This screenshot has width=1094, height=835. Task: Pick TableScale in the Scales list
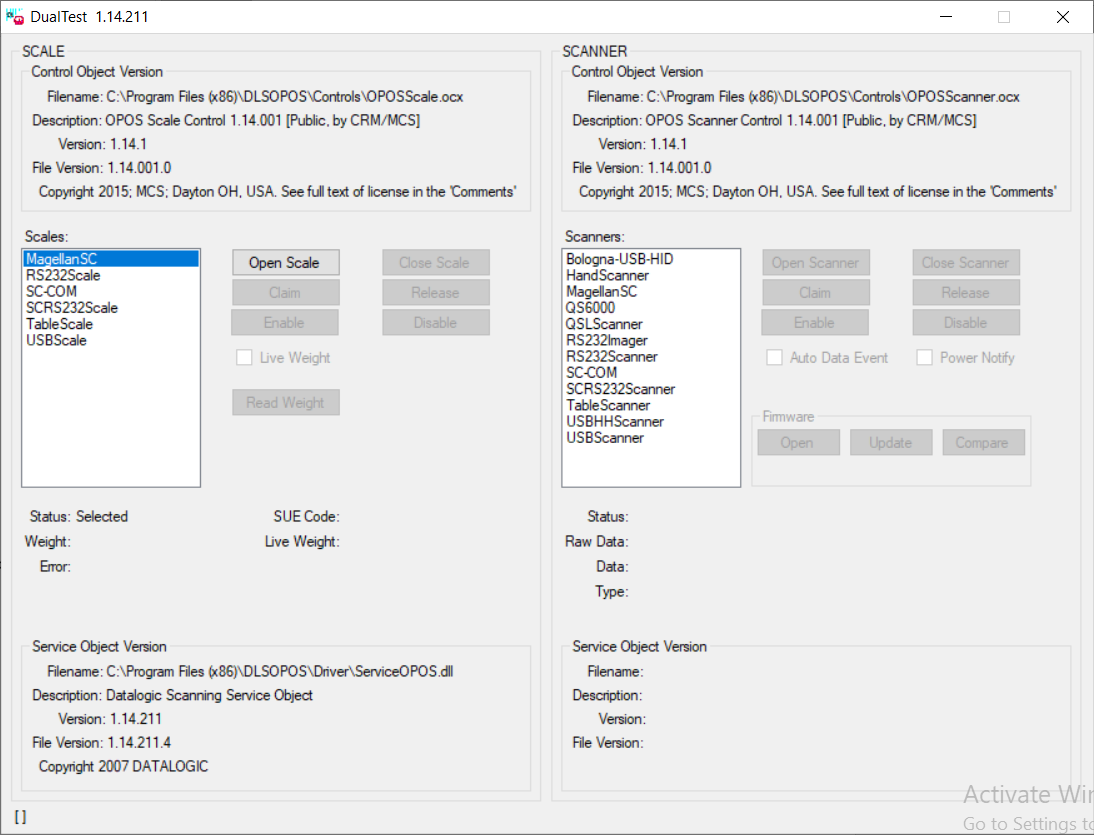pos(59,324)
